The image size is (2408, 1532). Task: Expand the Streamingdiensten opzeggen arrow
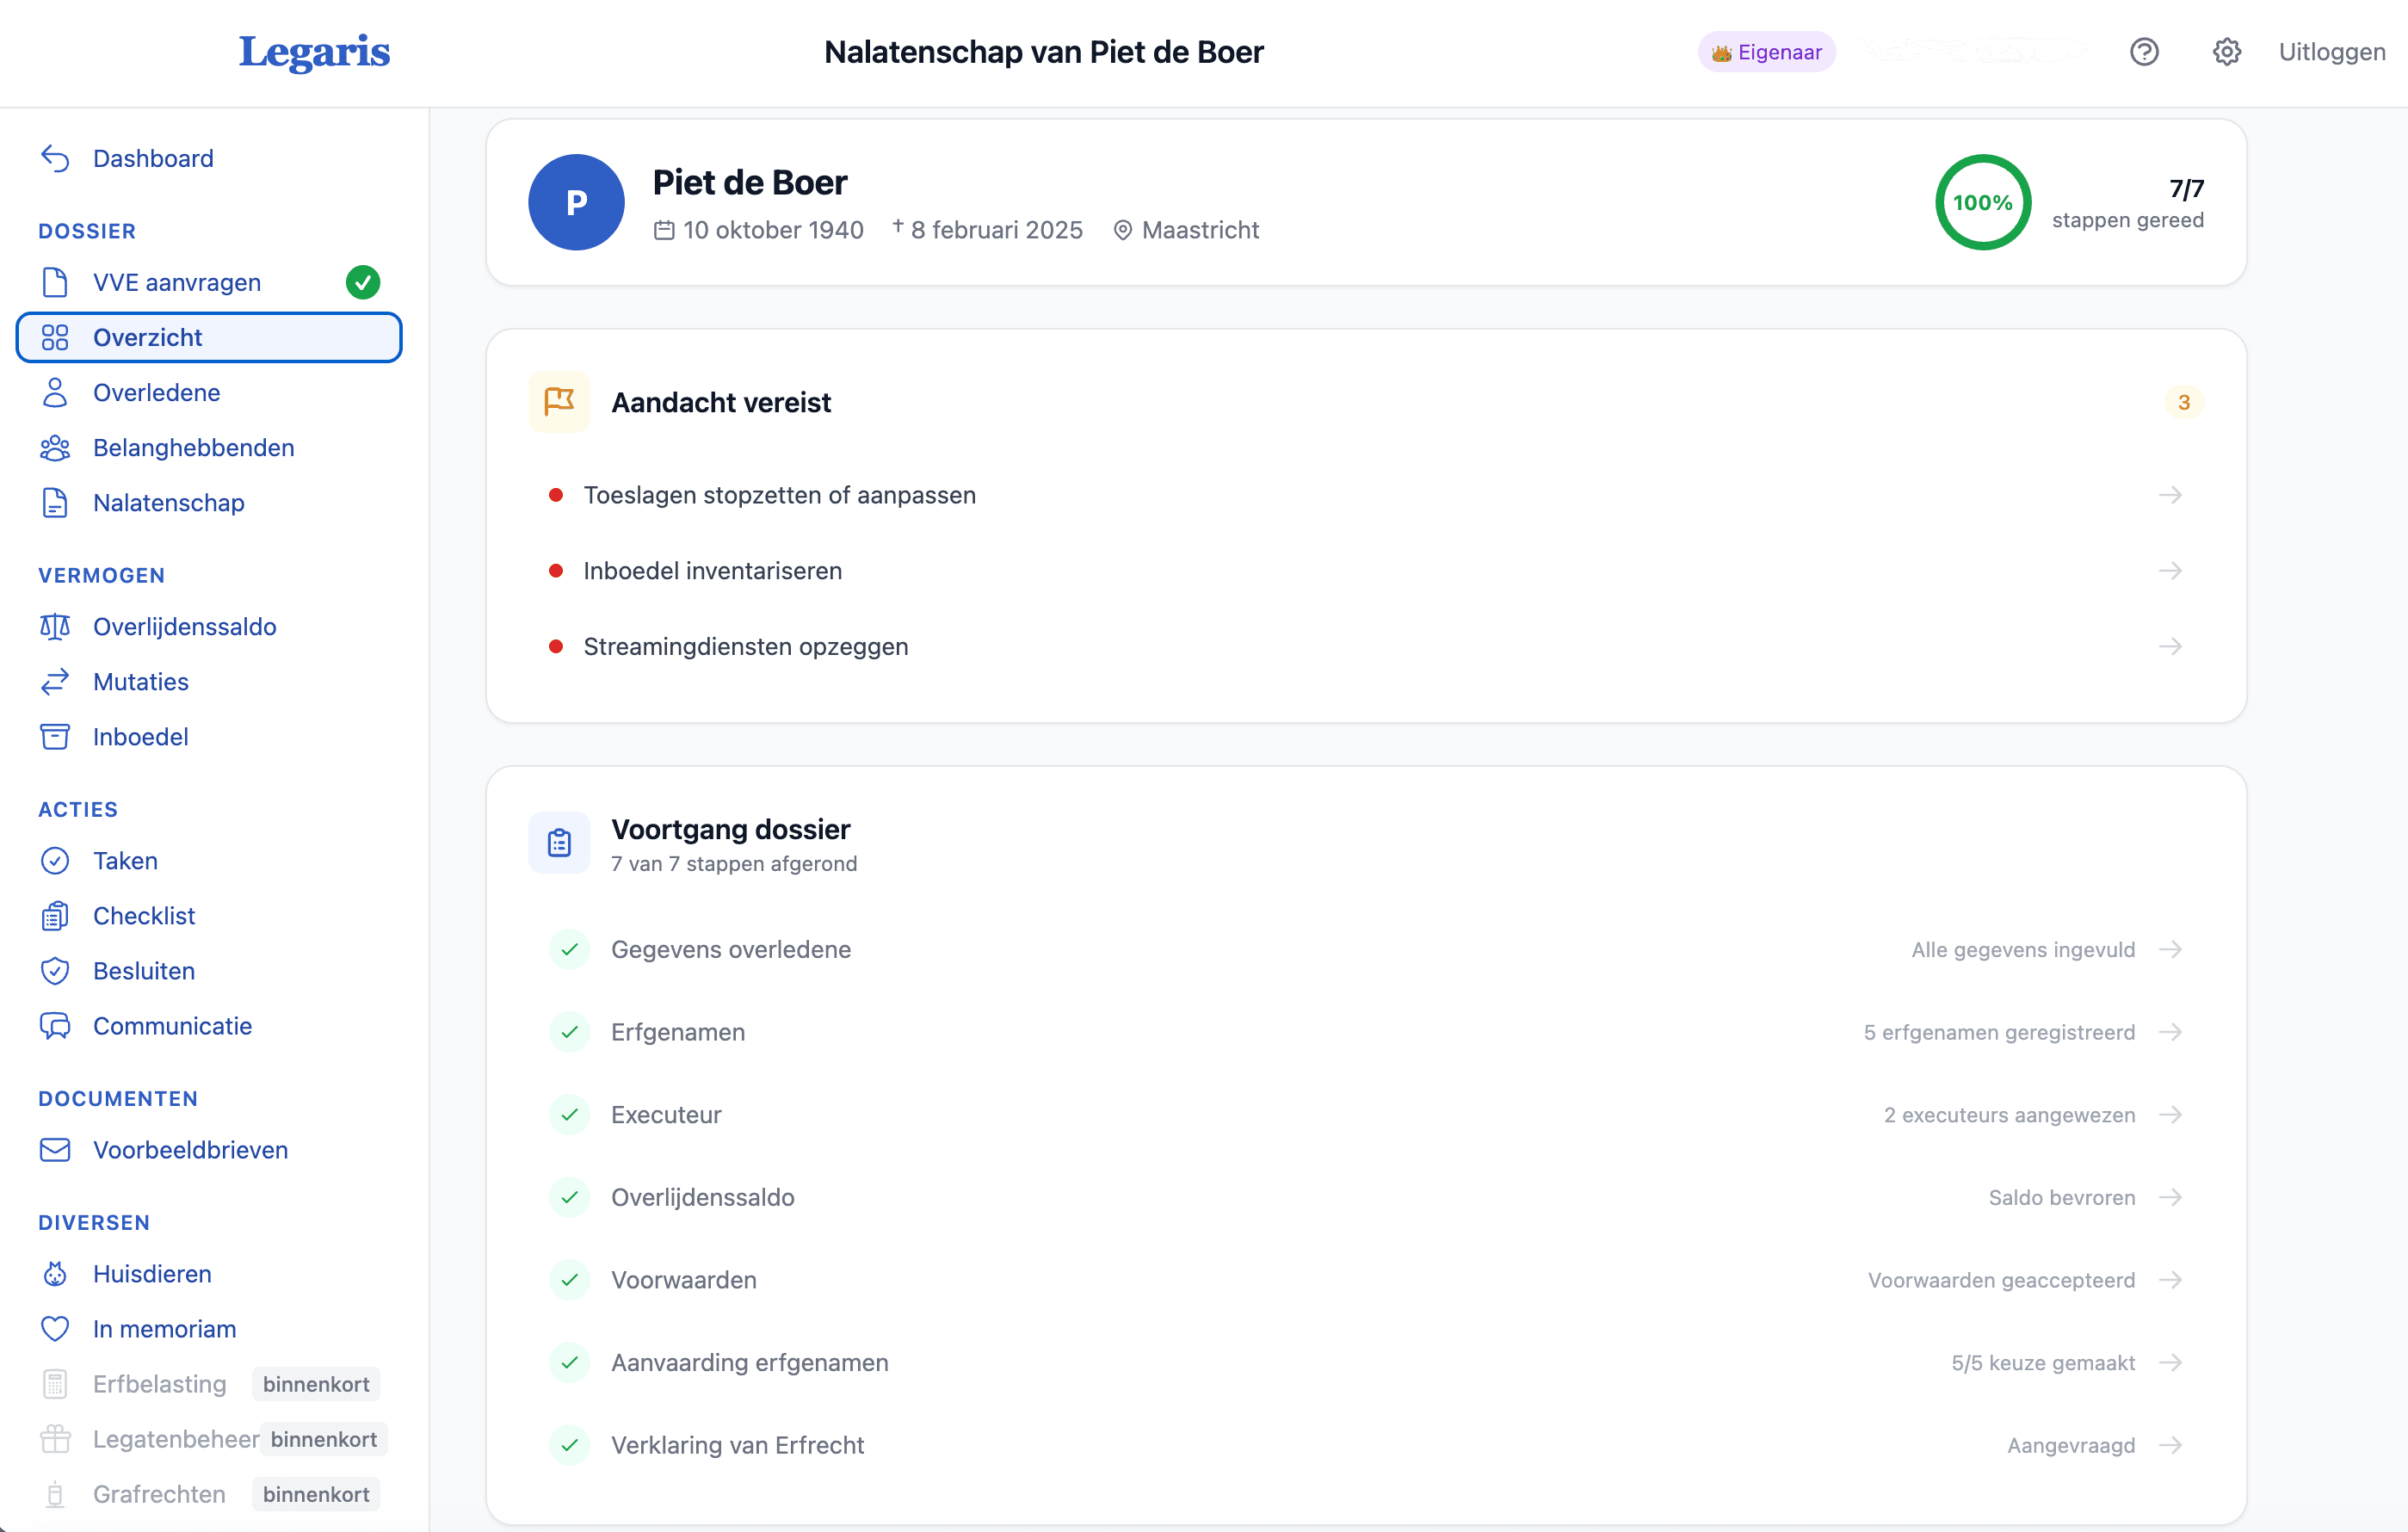coord(2171,646)
